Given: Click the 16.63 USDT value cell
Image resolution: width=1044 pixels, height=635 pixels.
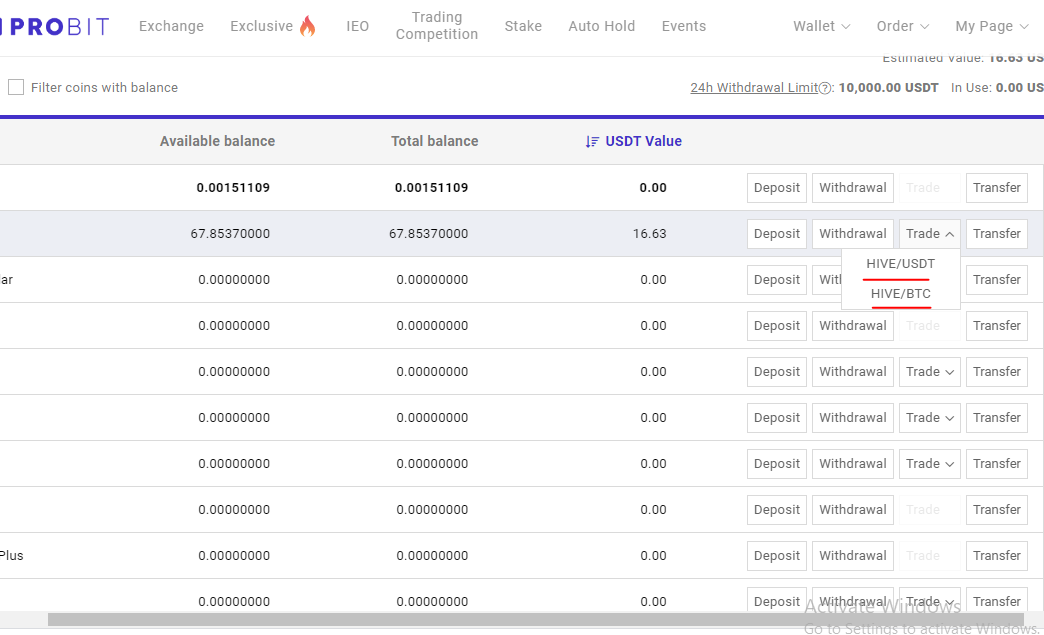Looking at the screenshot, I should point(649,234).
